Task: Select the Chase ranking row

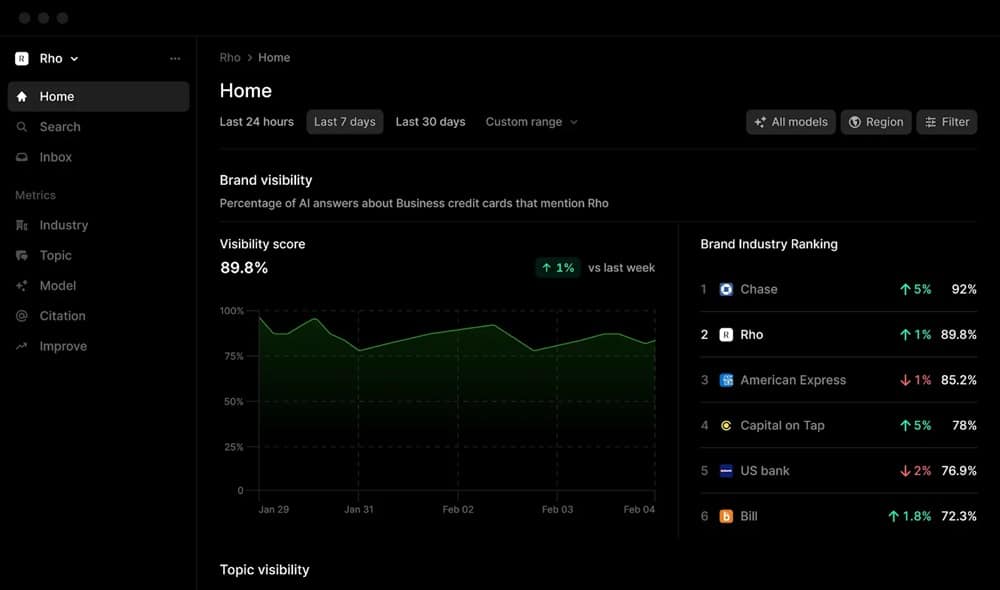Action: pyautogui.click(x=838, y=290)
